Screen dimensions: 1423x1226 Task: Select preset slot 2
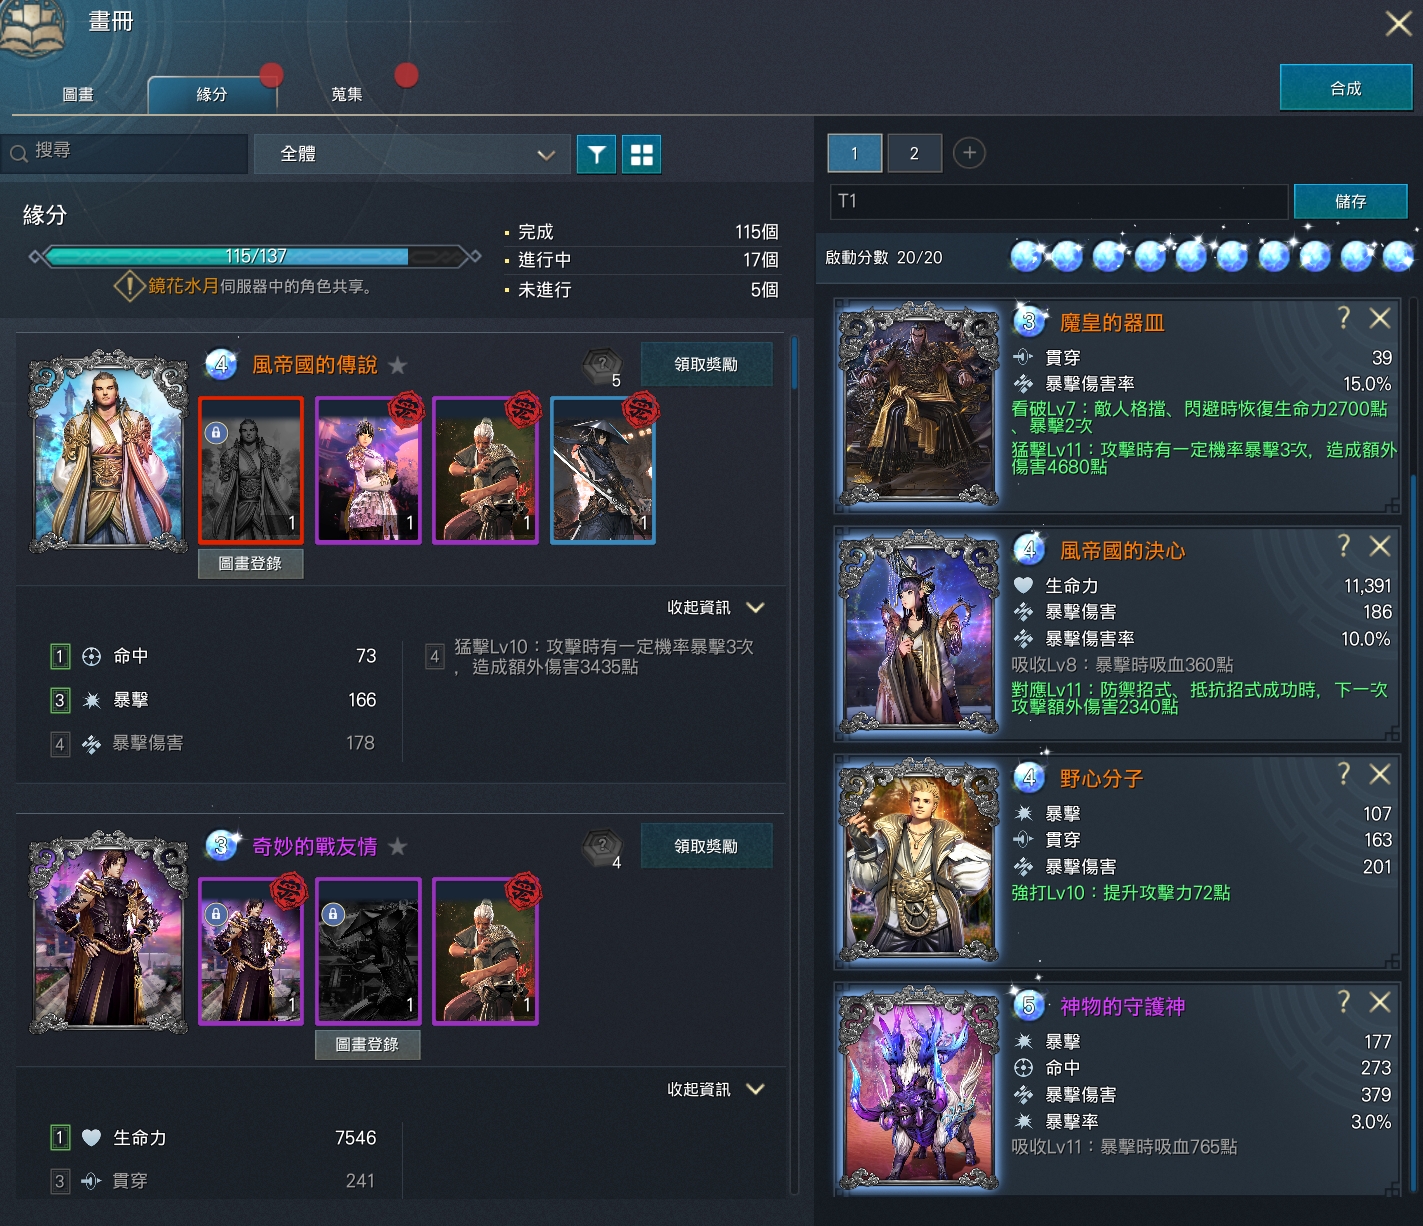point(913,153)
